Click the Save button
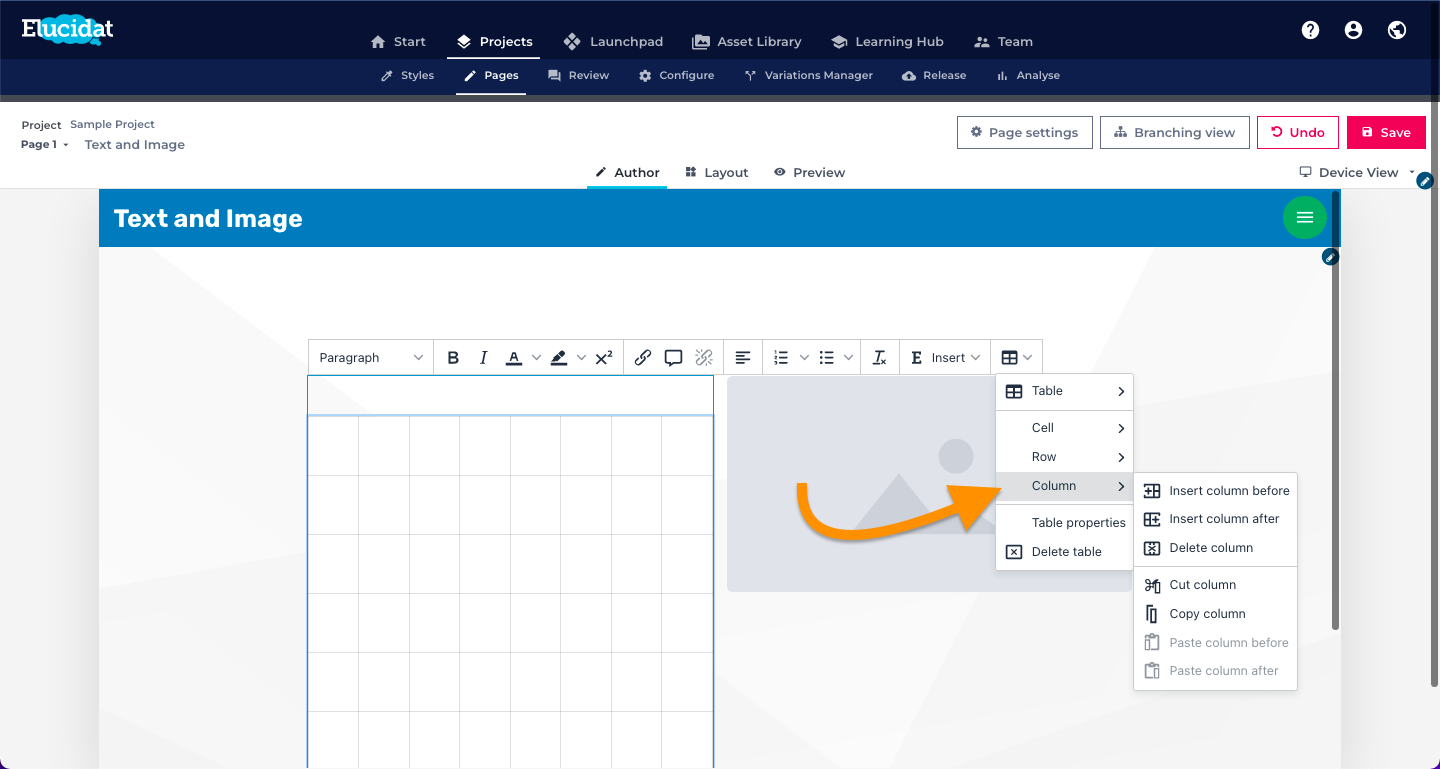Screen dimensions: 1440x769 click(1385, 132)
